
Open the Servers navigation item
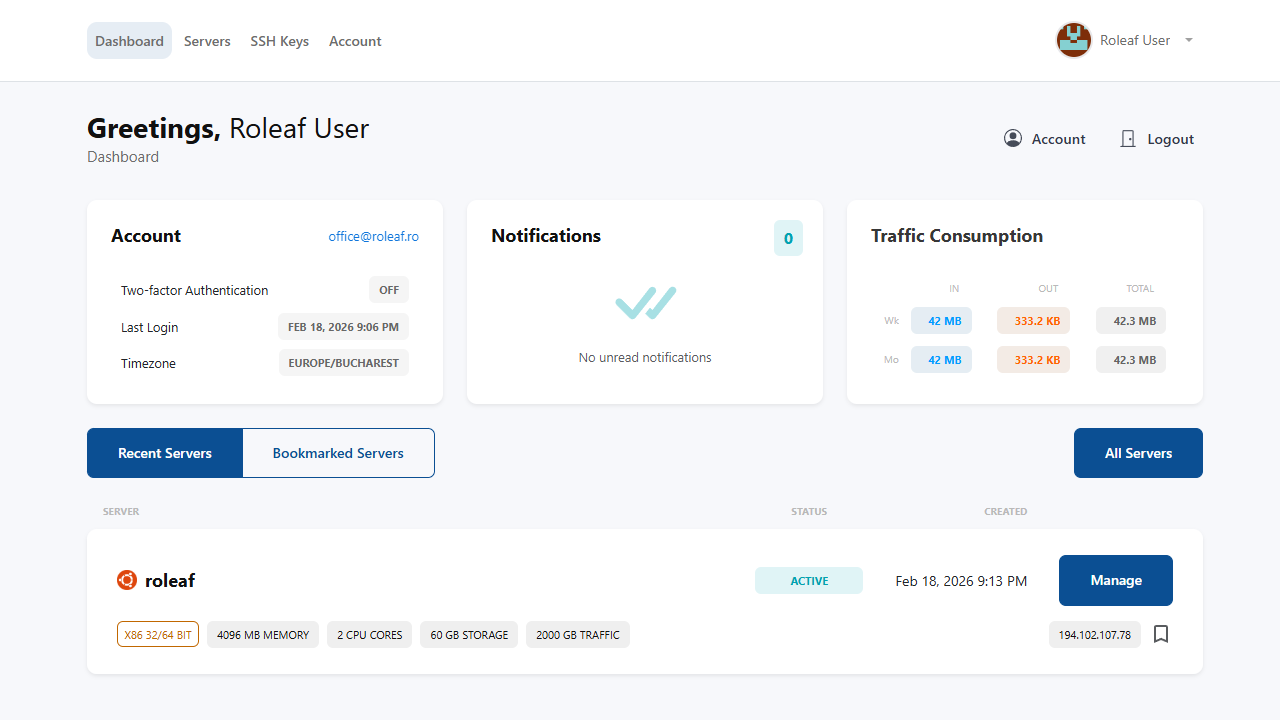click(x=207, y=41)
